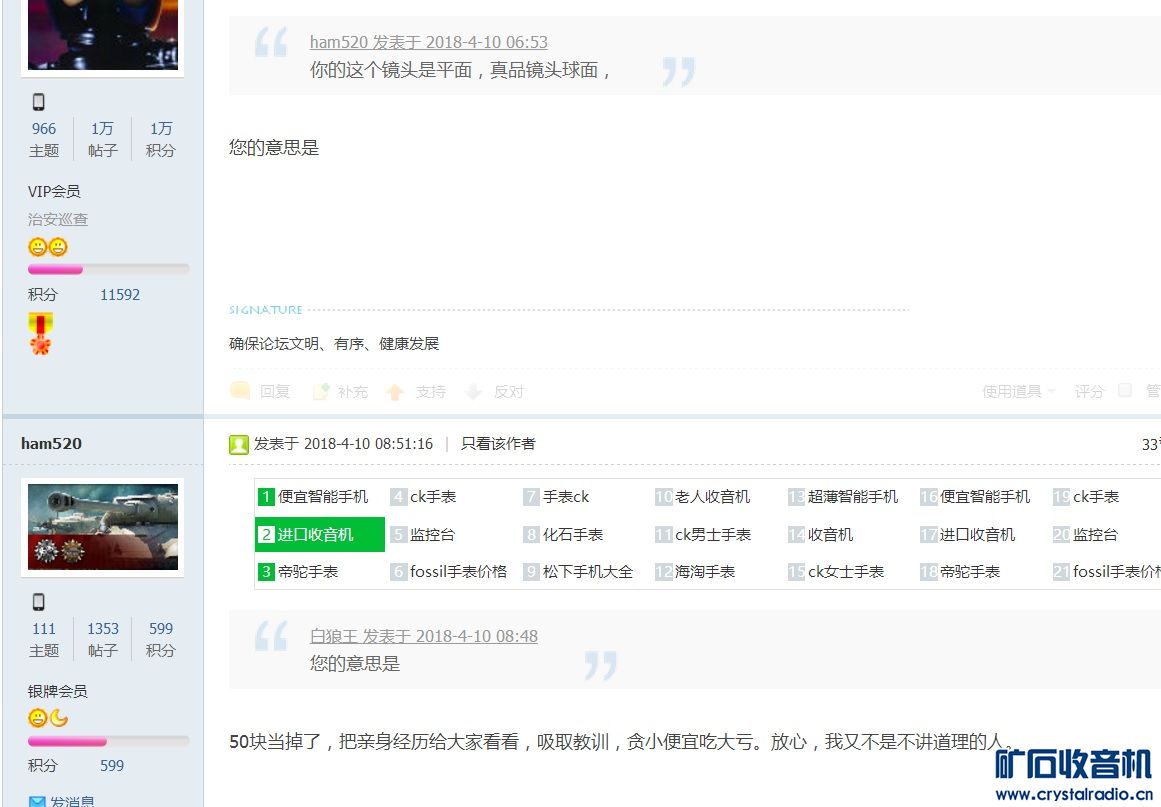
Task: Click the 支持 support link
Action: 430,392
